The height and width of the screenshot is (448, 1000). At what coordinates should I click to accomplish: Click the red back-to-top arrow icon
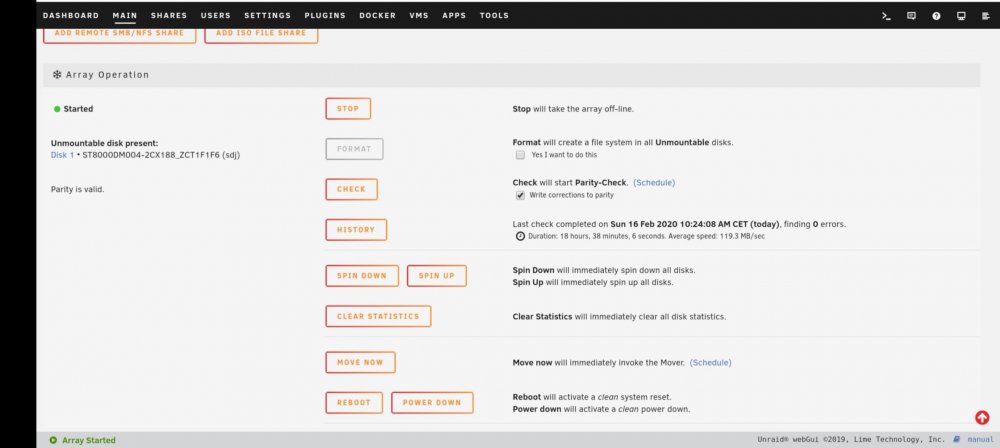coord(982,417)
